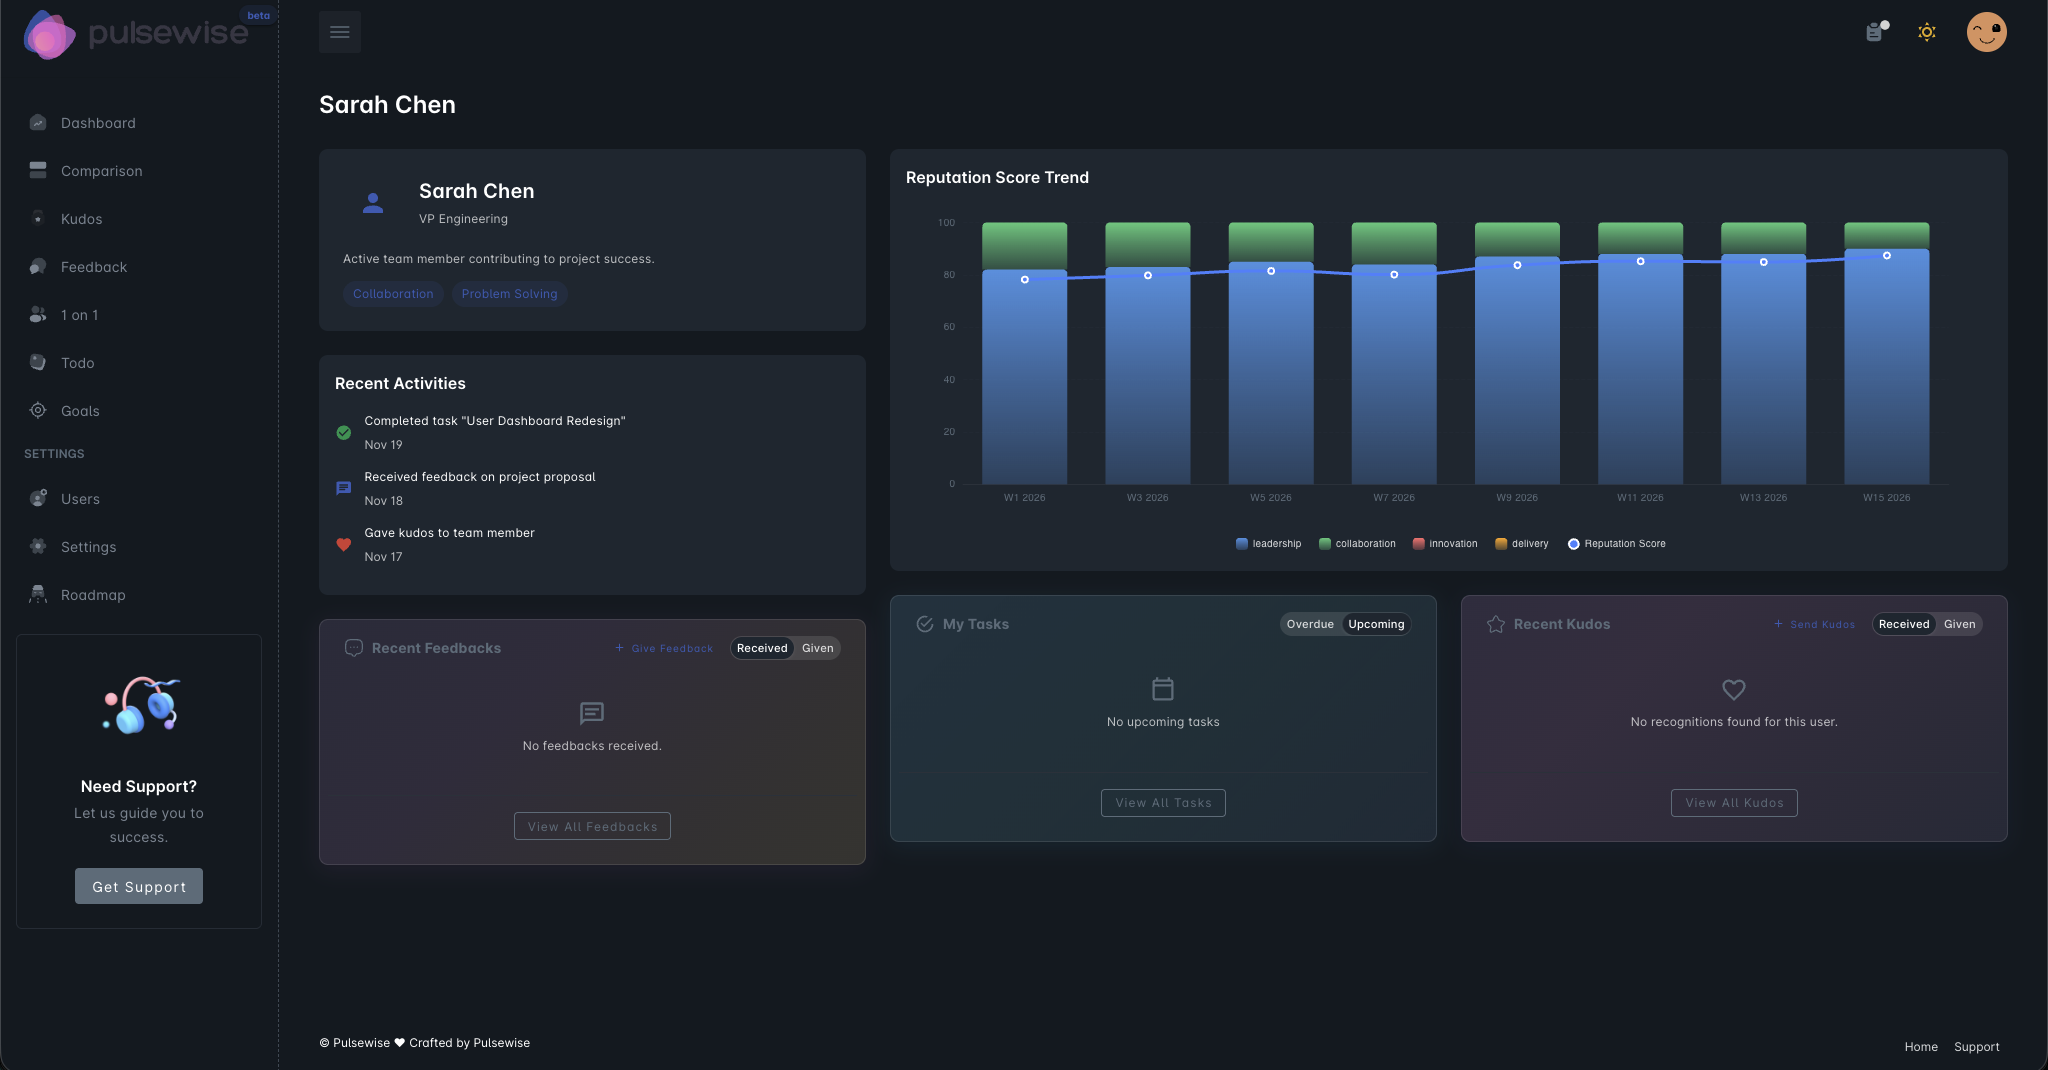Navigate to 1 on 1 meetings
The height and width of the screenshot is (1070, 2048).
78,314
